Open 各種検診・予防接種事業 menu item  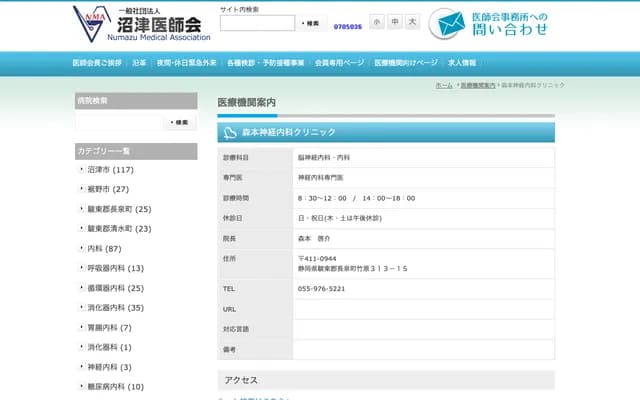[265, 62]
